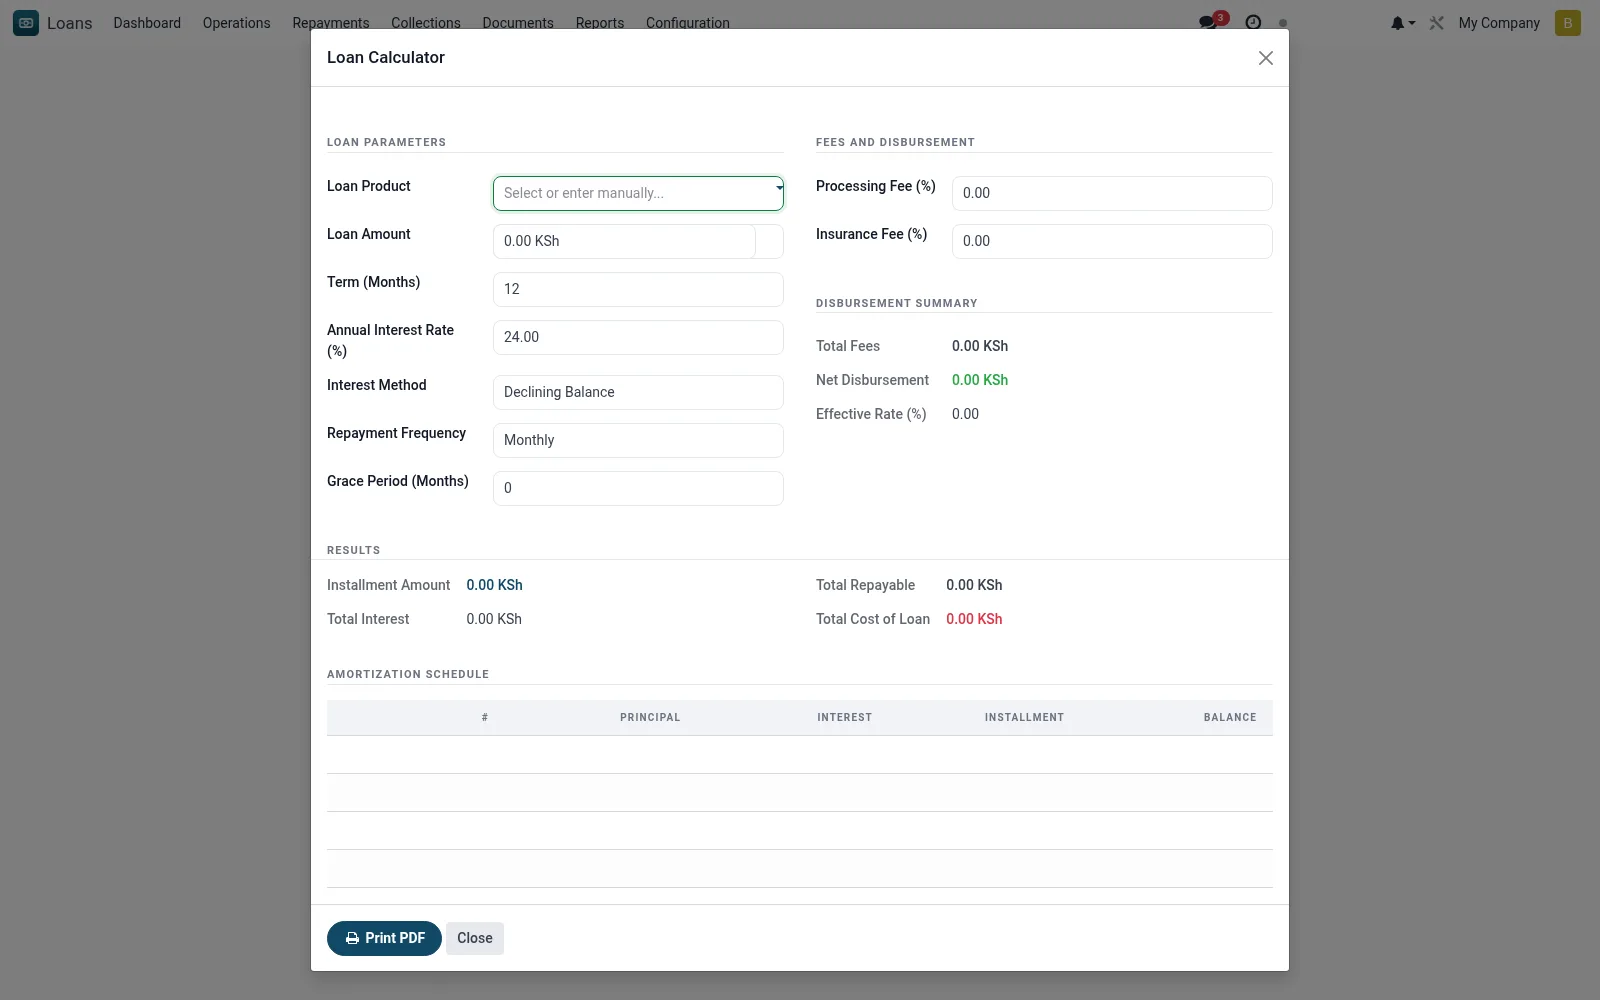Open the Loan Product dropdown
1600x1000 pixels.
[638, 193]
